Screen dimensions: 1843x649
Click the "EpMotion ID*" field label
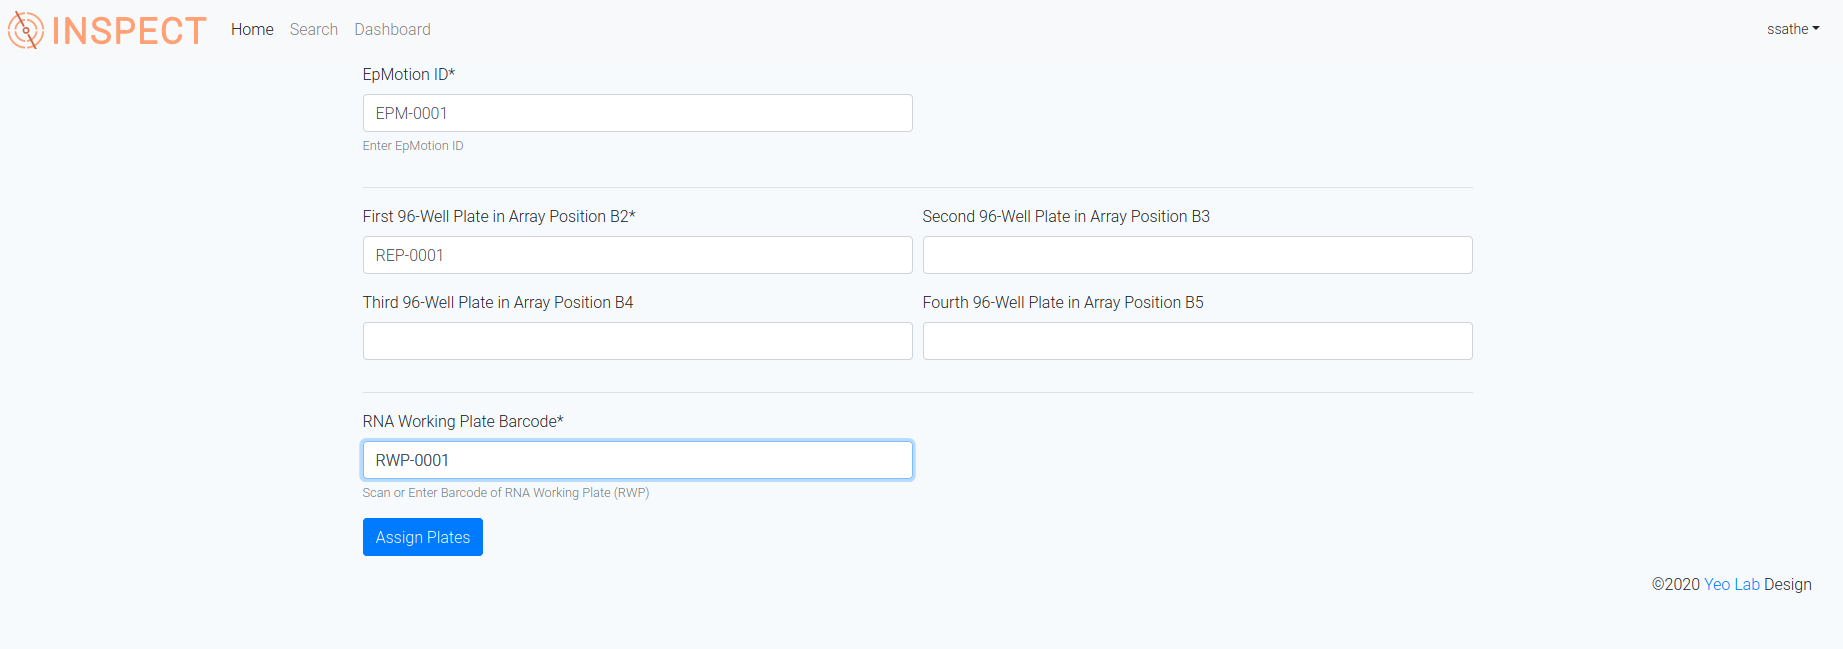click(409, 74)
